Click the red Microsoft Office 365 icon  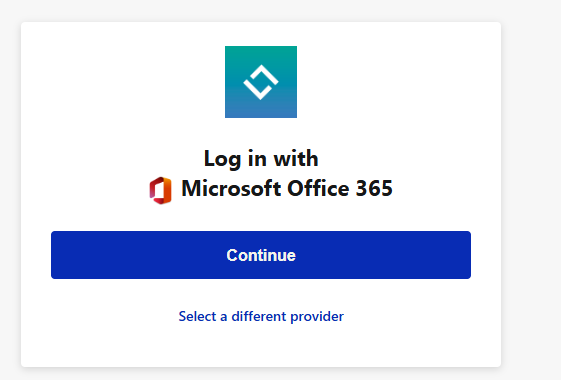coord(160,190)
